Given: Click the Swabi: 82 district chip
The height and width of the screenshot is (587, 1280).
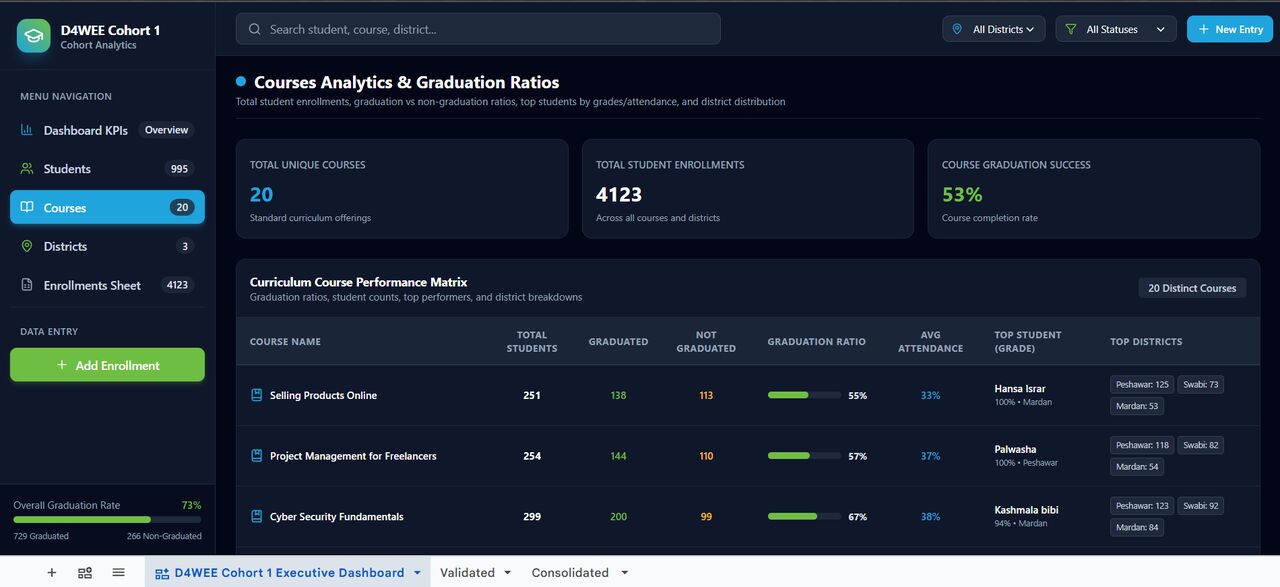Looking at the screenshot, I should pos(1200,446).
